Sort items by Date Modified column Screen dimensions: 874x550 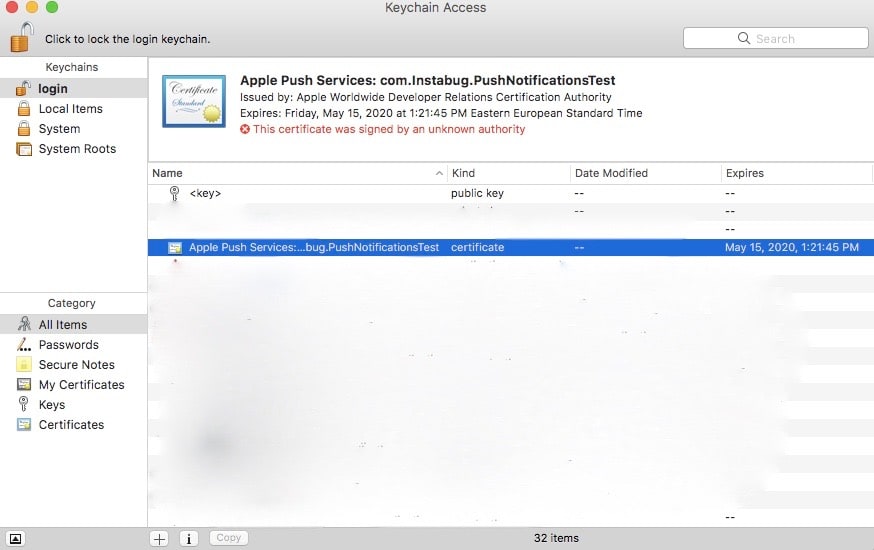point(645,173)
